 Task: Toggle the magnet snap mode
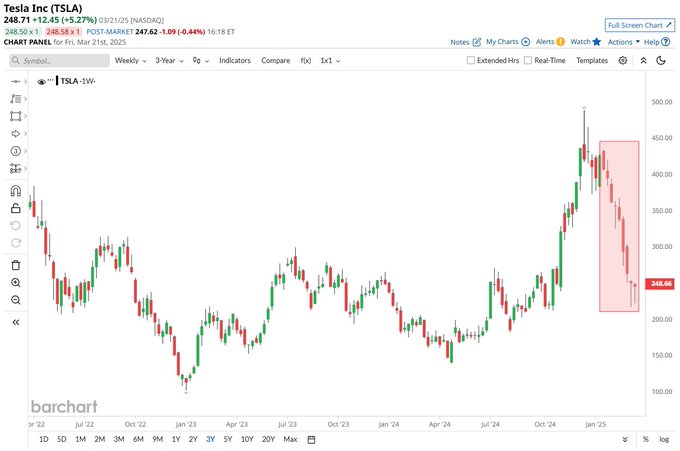(16, 191)
